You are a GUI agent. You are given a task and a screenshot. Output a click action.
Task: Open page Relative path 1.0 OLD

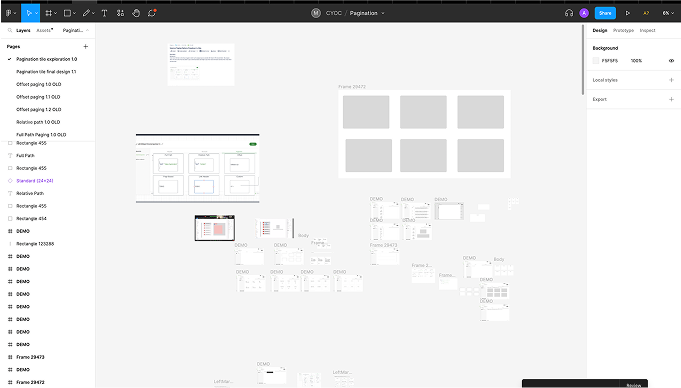click(x=38, y=122)
